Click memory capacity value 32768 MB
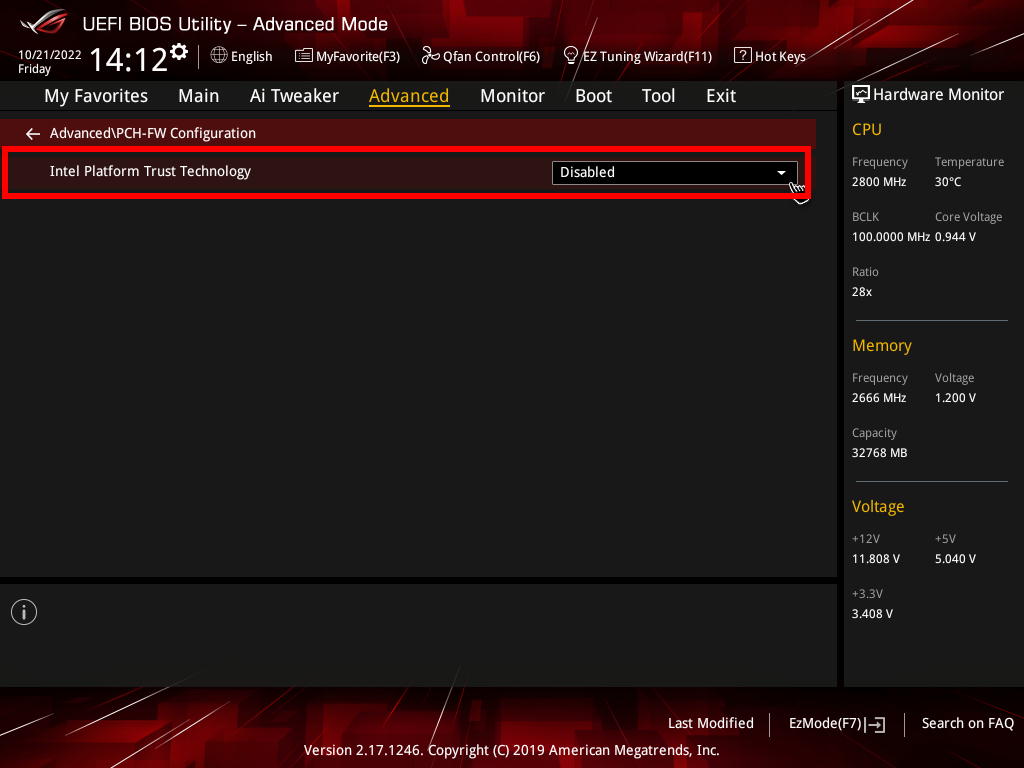1024x768 pixels. click(879, 453)
